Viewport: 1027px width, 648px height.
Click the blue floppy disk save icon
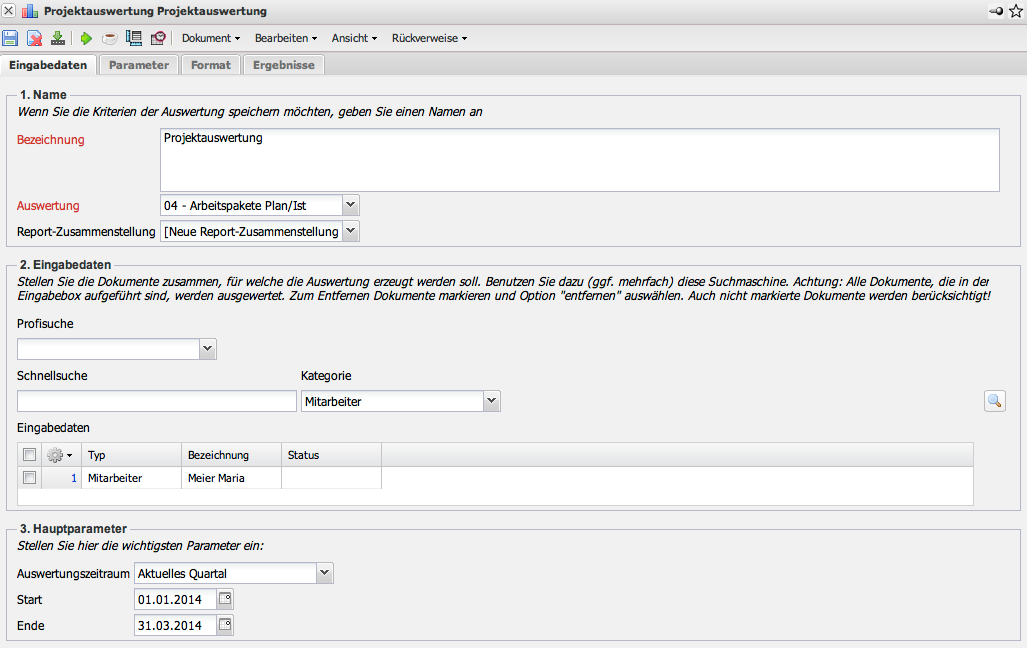pyautogui.click(x=10, y=39)
